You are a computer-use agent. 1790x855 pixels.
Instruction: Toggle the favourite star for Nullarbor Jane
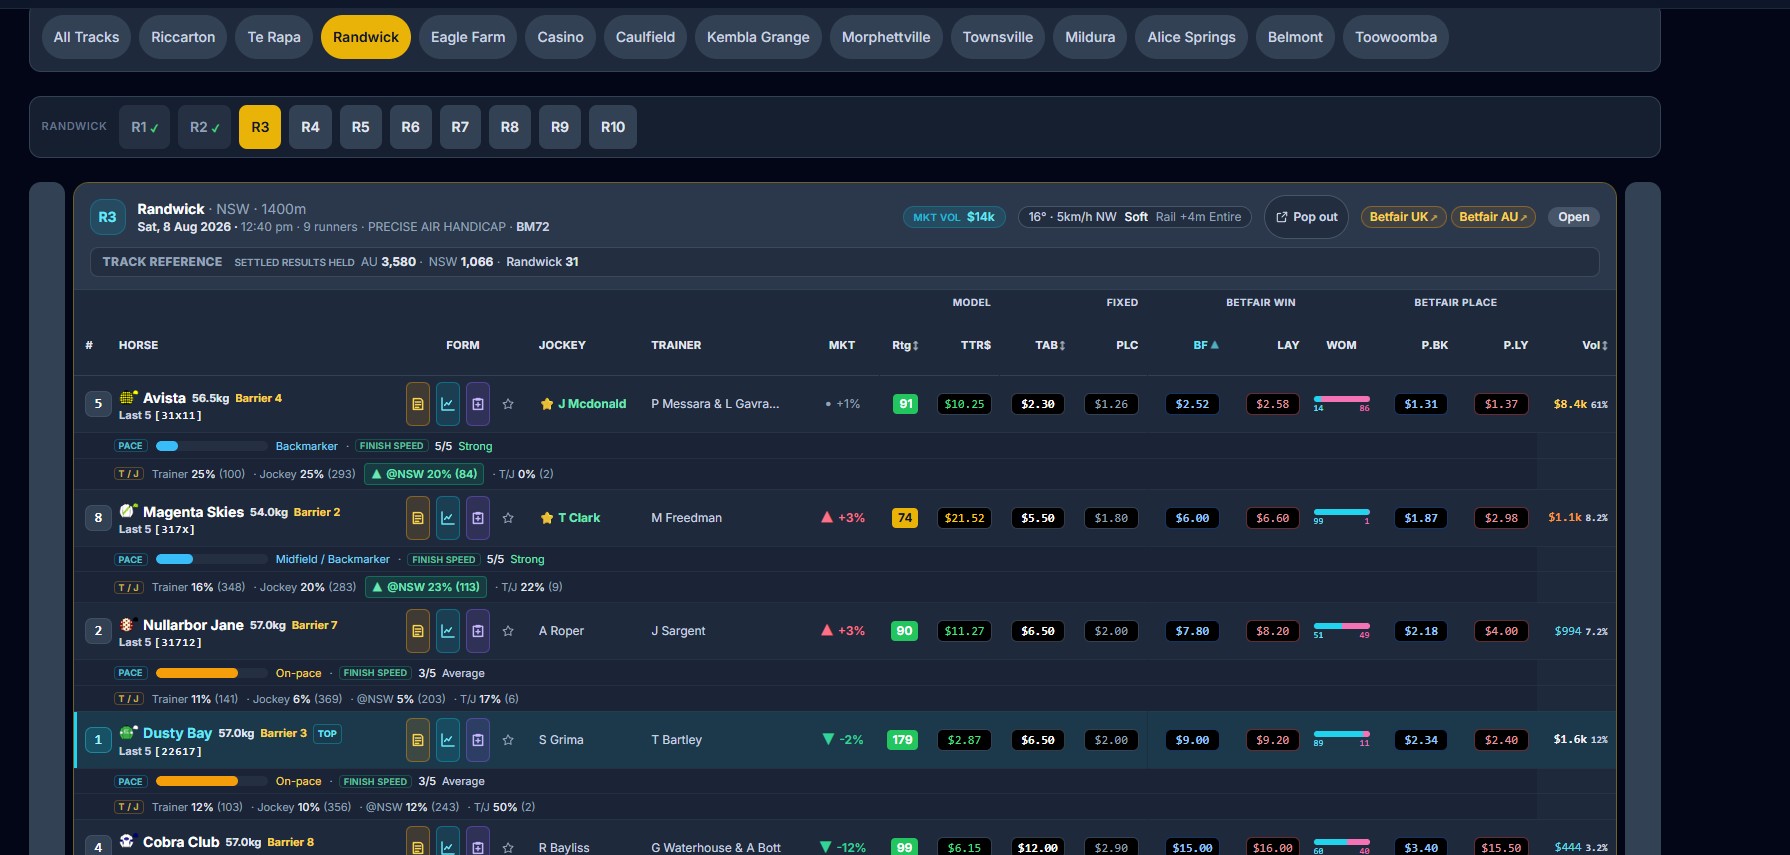tap(508, 631)
